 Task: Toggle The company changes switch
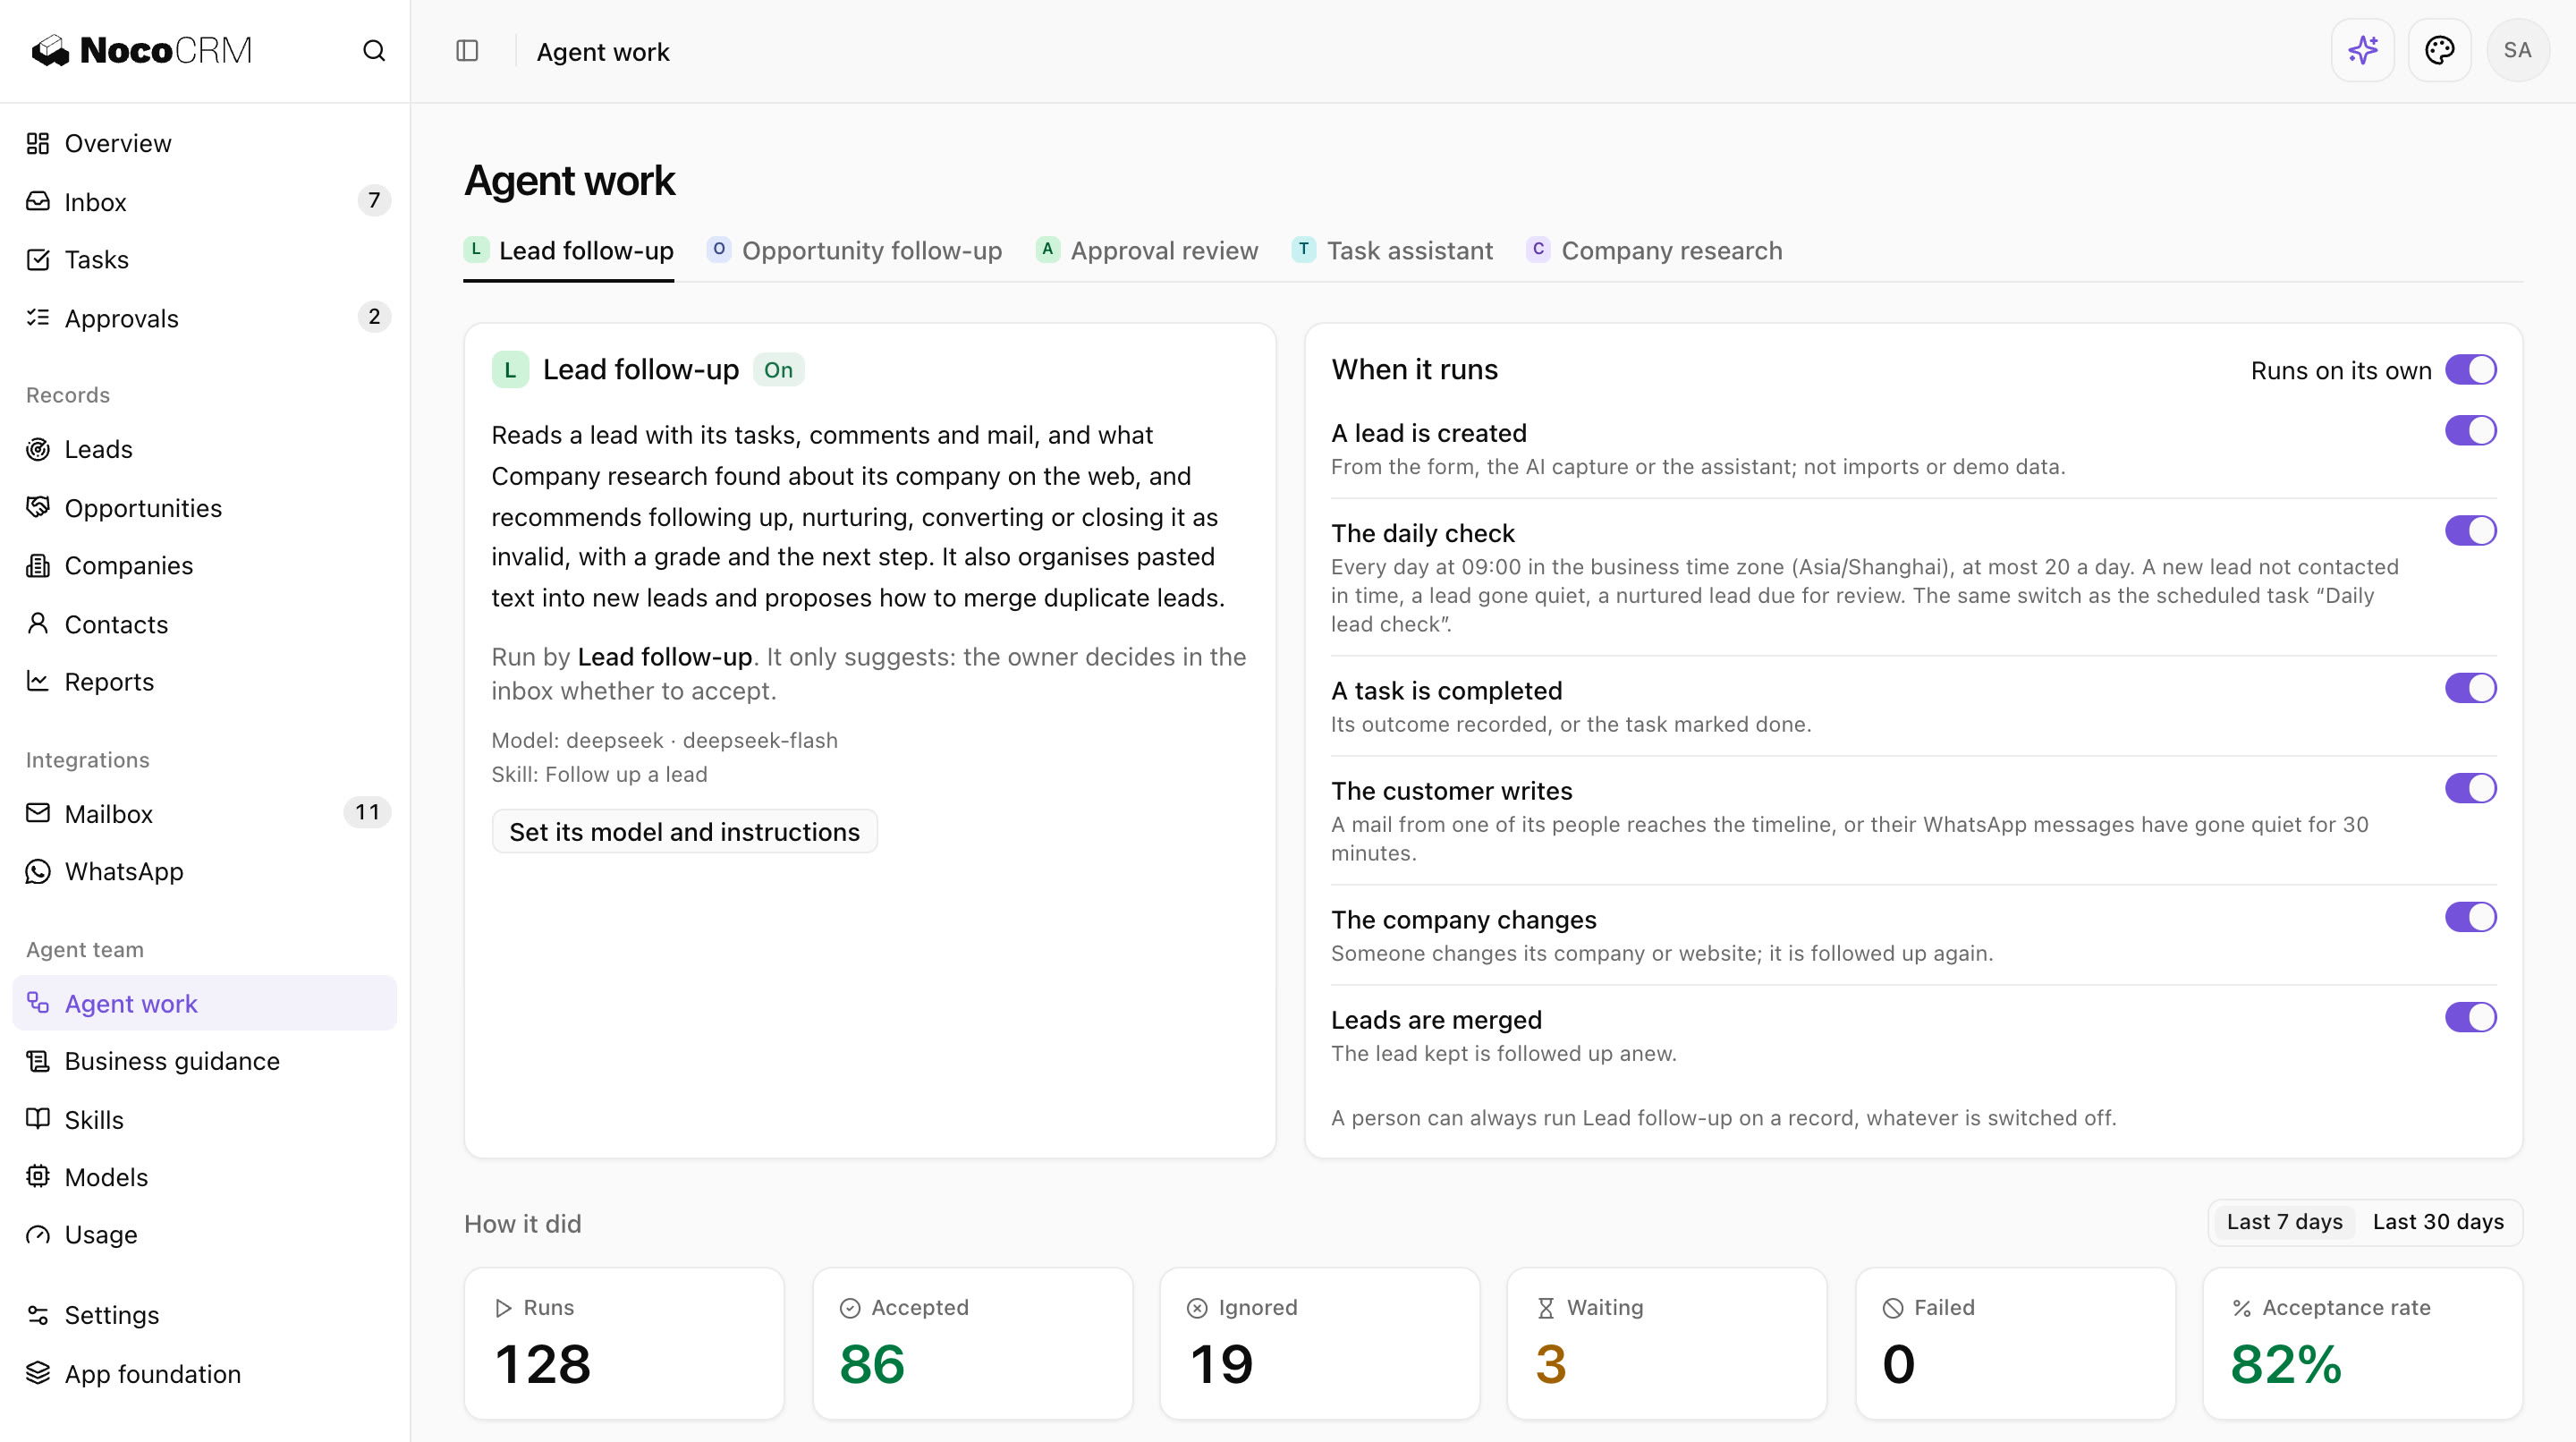[2470, 918]
